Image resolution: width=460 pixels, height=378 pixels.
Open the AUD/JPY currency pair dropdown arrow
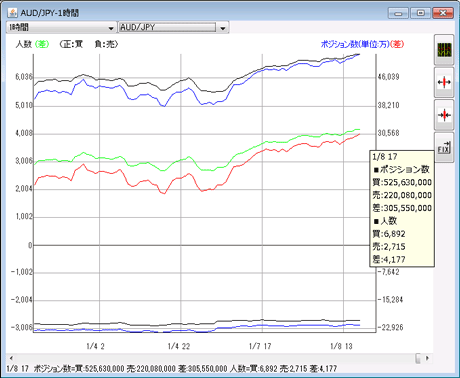[223, 28]
